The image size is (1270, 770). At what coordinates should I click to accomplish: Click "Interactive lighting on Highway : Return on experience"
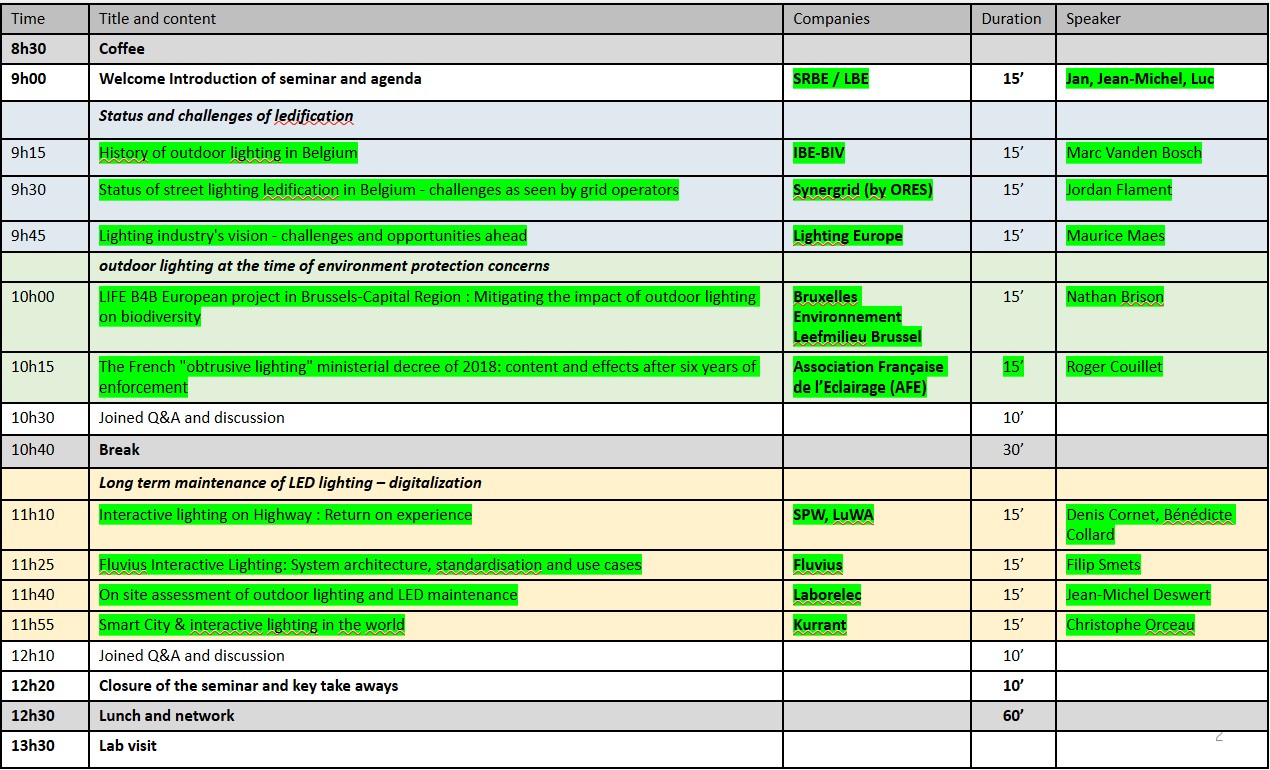coord(285,515)
